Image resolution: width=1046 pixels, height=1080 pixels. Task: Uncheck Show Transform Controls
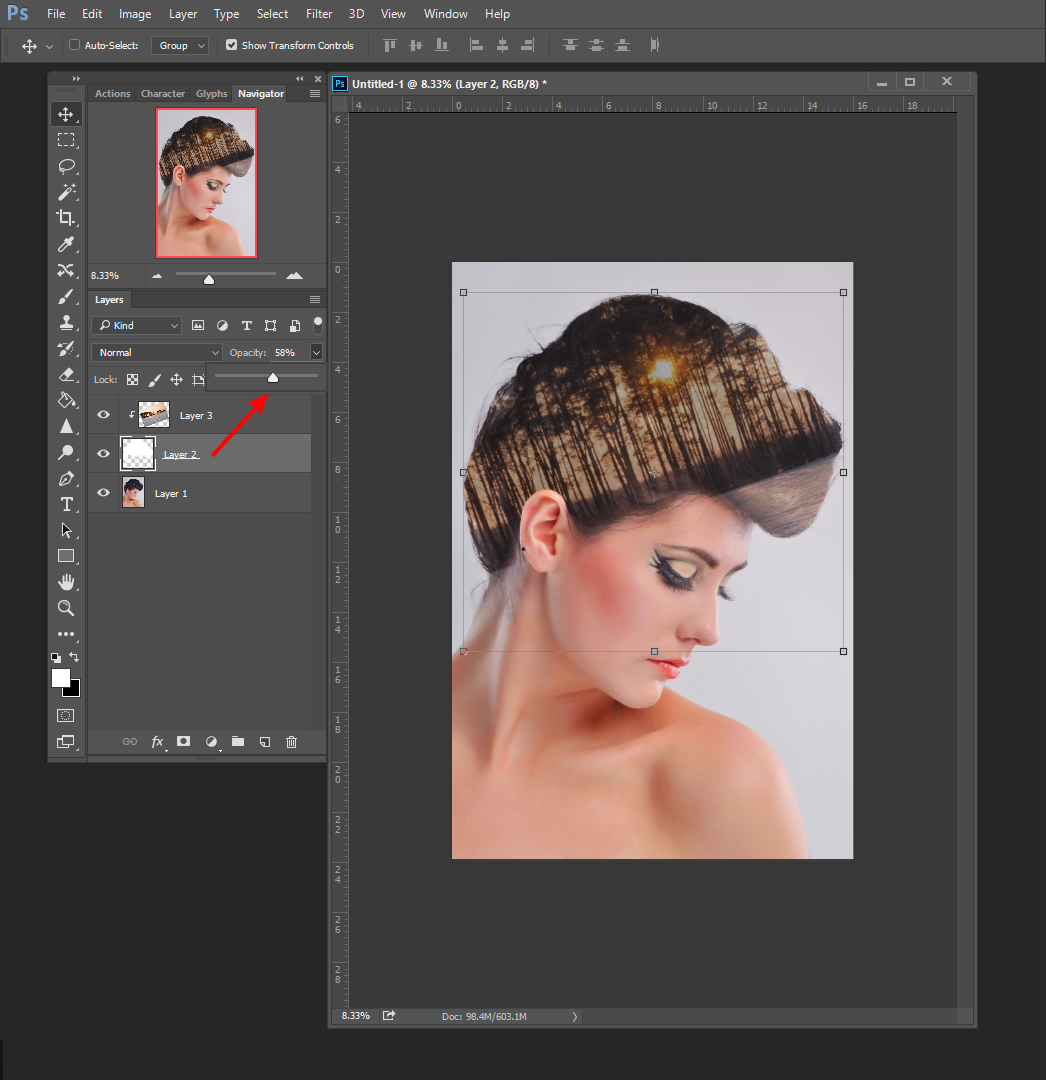tap(232, 45)
